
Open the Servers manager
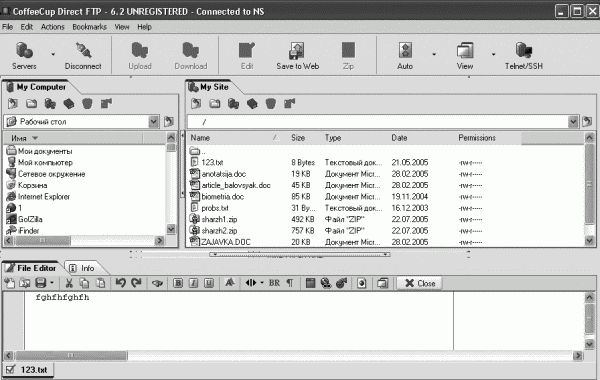(x=24, y=56)
